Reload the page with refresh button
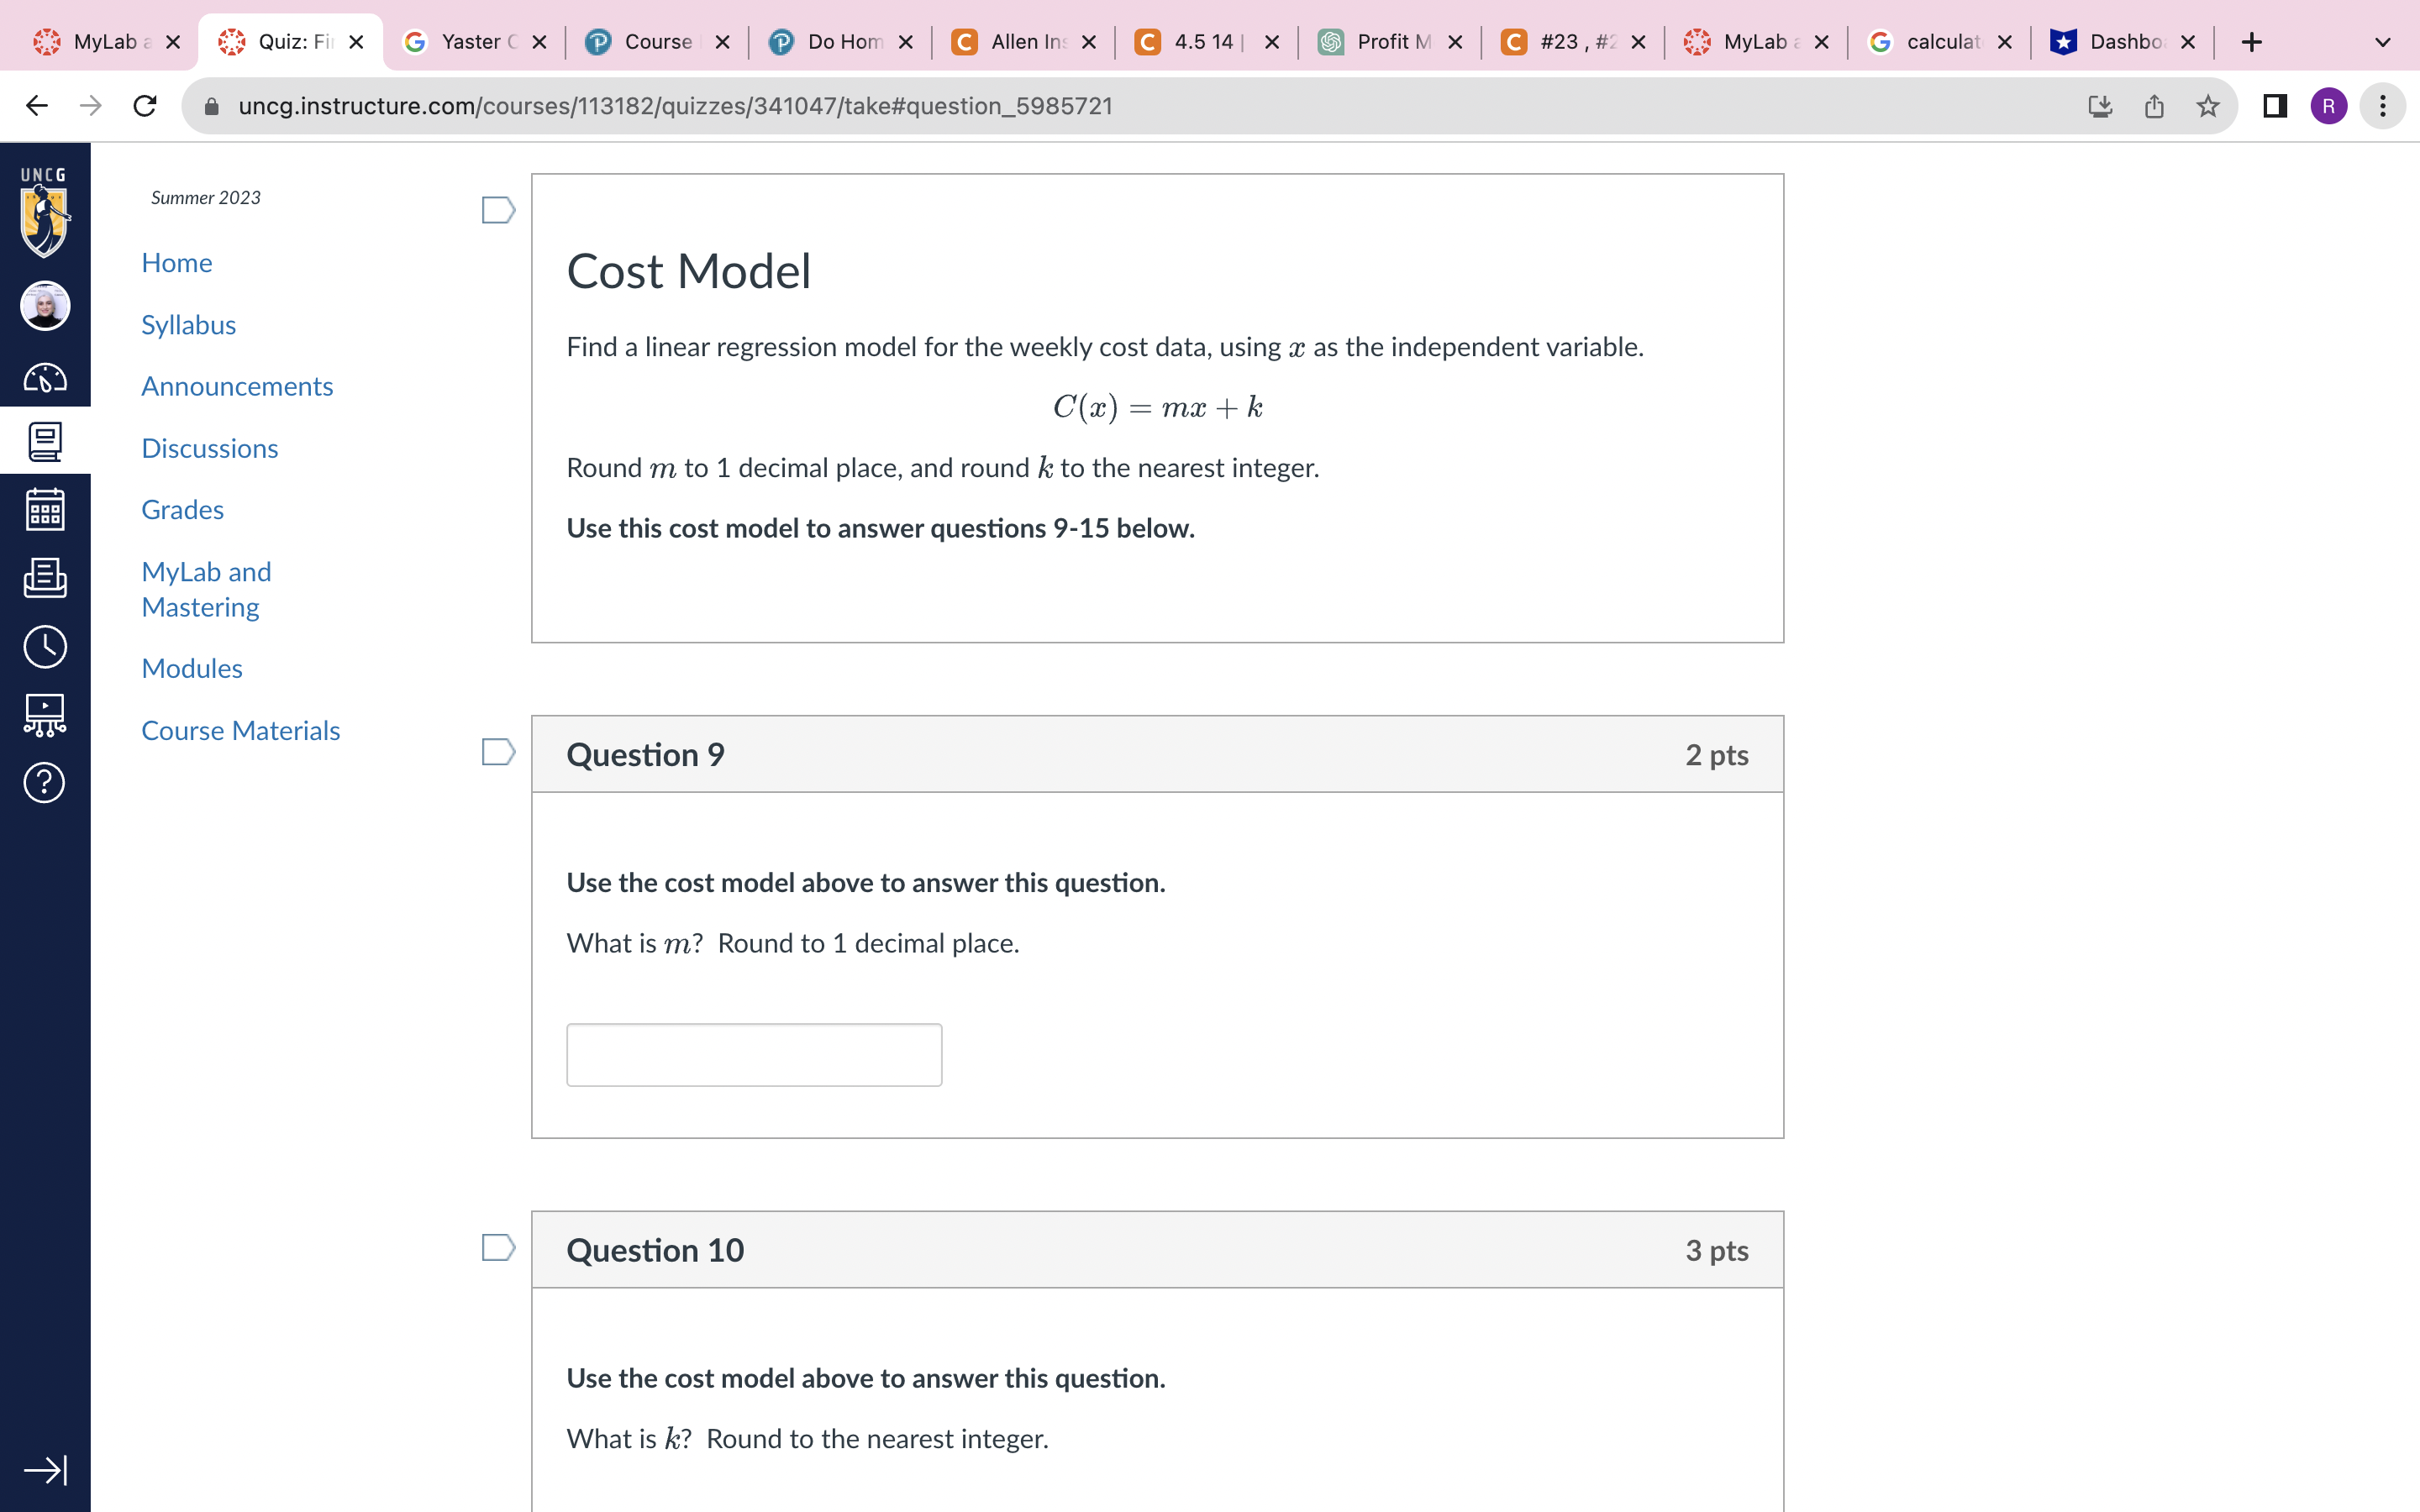2420x1512 pixels. pos(145,106)
